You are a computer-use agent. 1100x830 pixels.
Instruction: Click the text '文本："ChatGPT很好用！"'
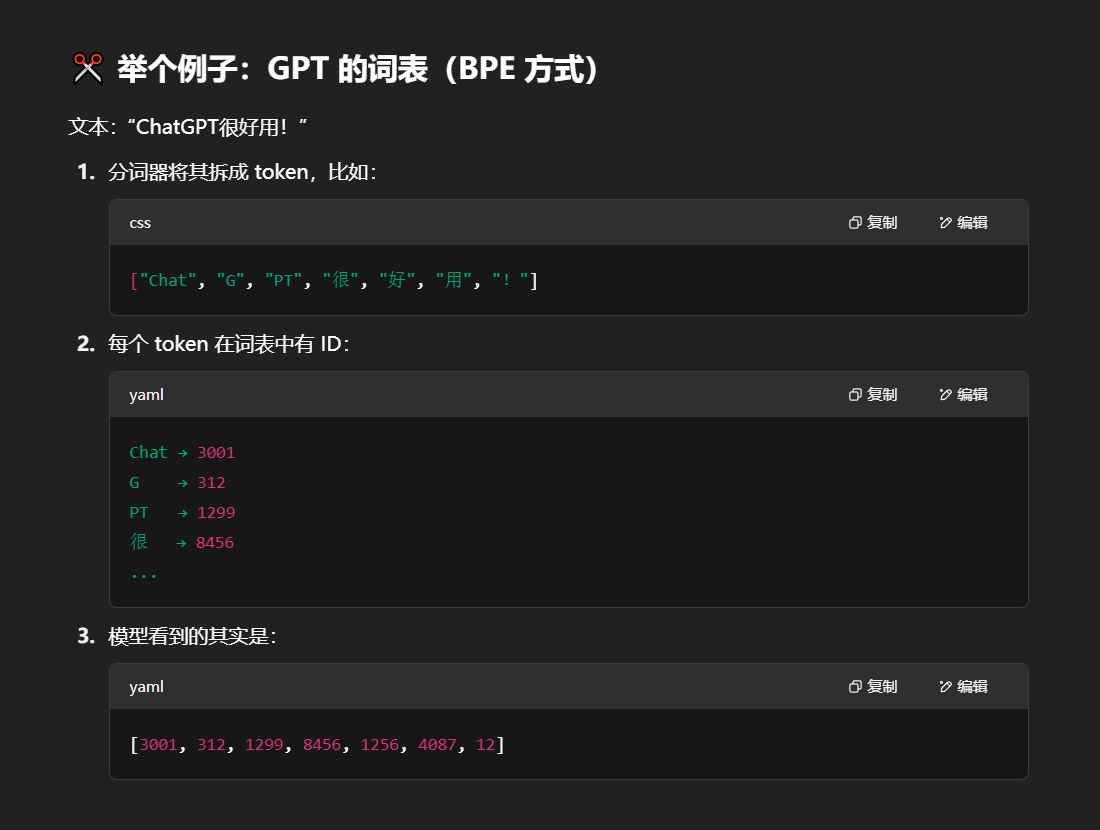pyautogui.click(x=187, y=127)
